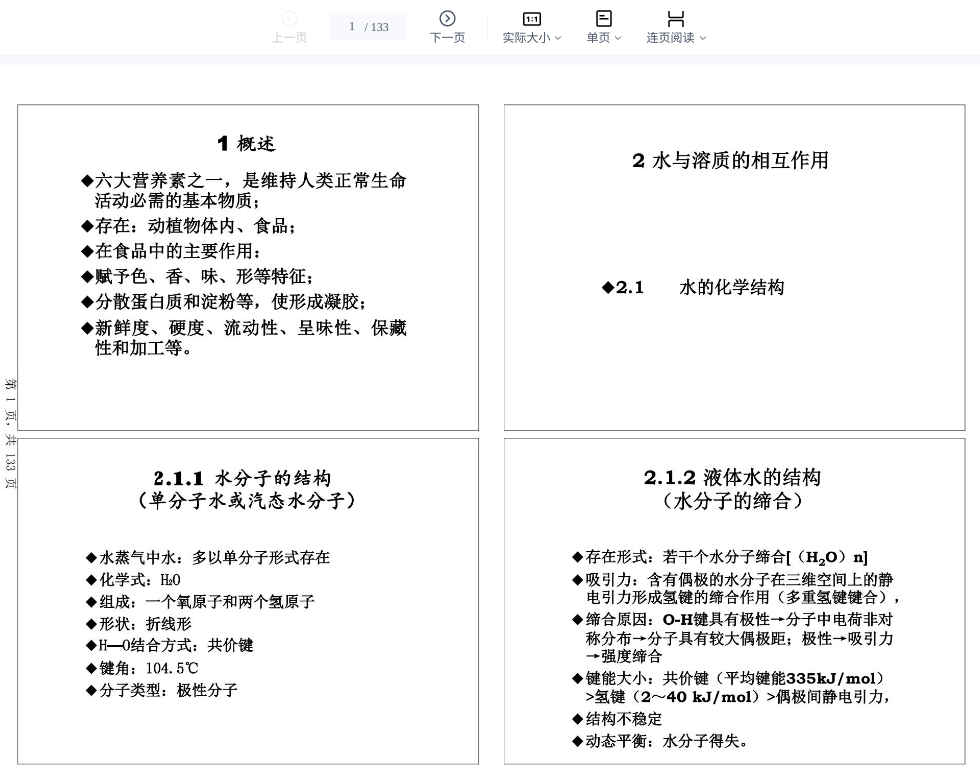Click the '2.1.1 水分子的结构' slide title
The image size is (980, 776).
tap(242, 478)
